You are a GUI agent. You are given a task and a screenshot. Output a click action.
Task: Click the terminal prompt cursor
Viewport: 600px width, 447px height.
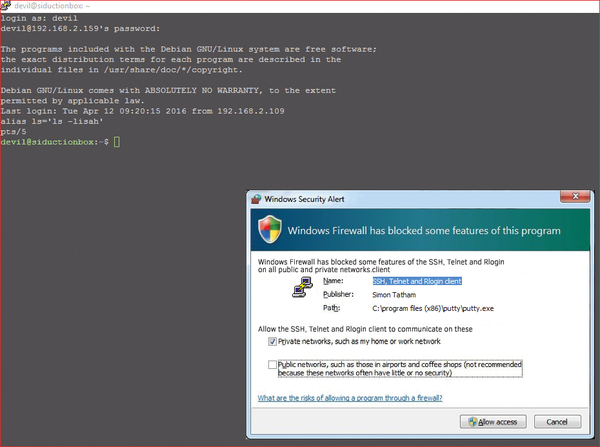point(117,142)
